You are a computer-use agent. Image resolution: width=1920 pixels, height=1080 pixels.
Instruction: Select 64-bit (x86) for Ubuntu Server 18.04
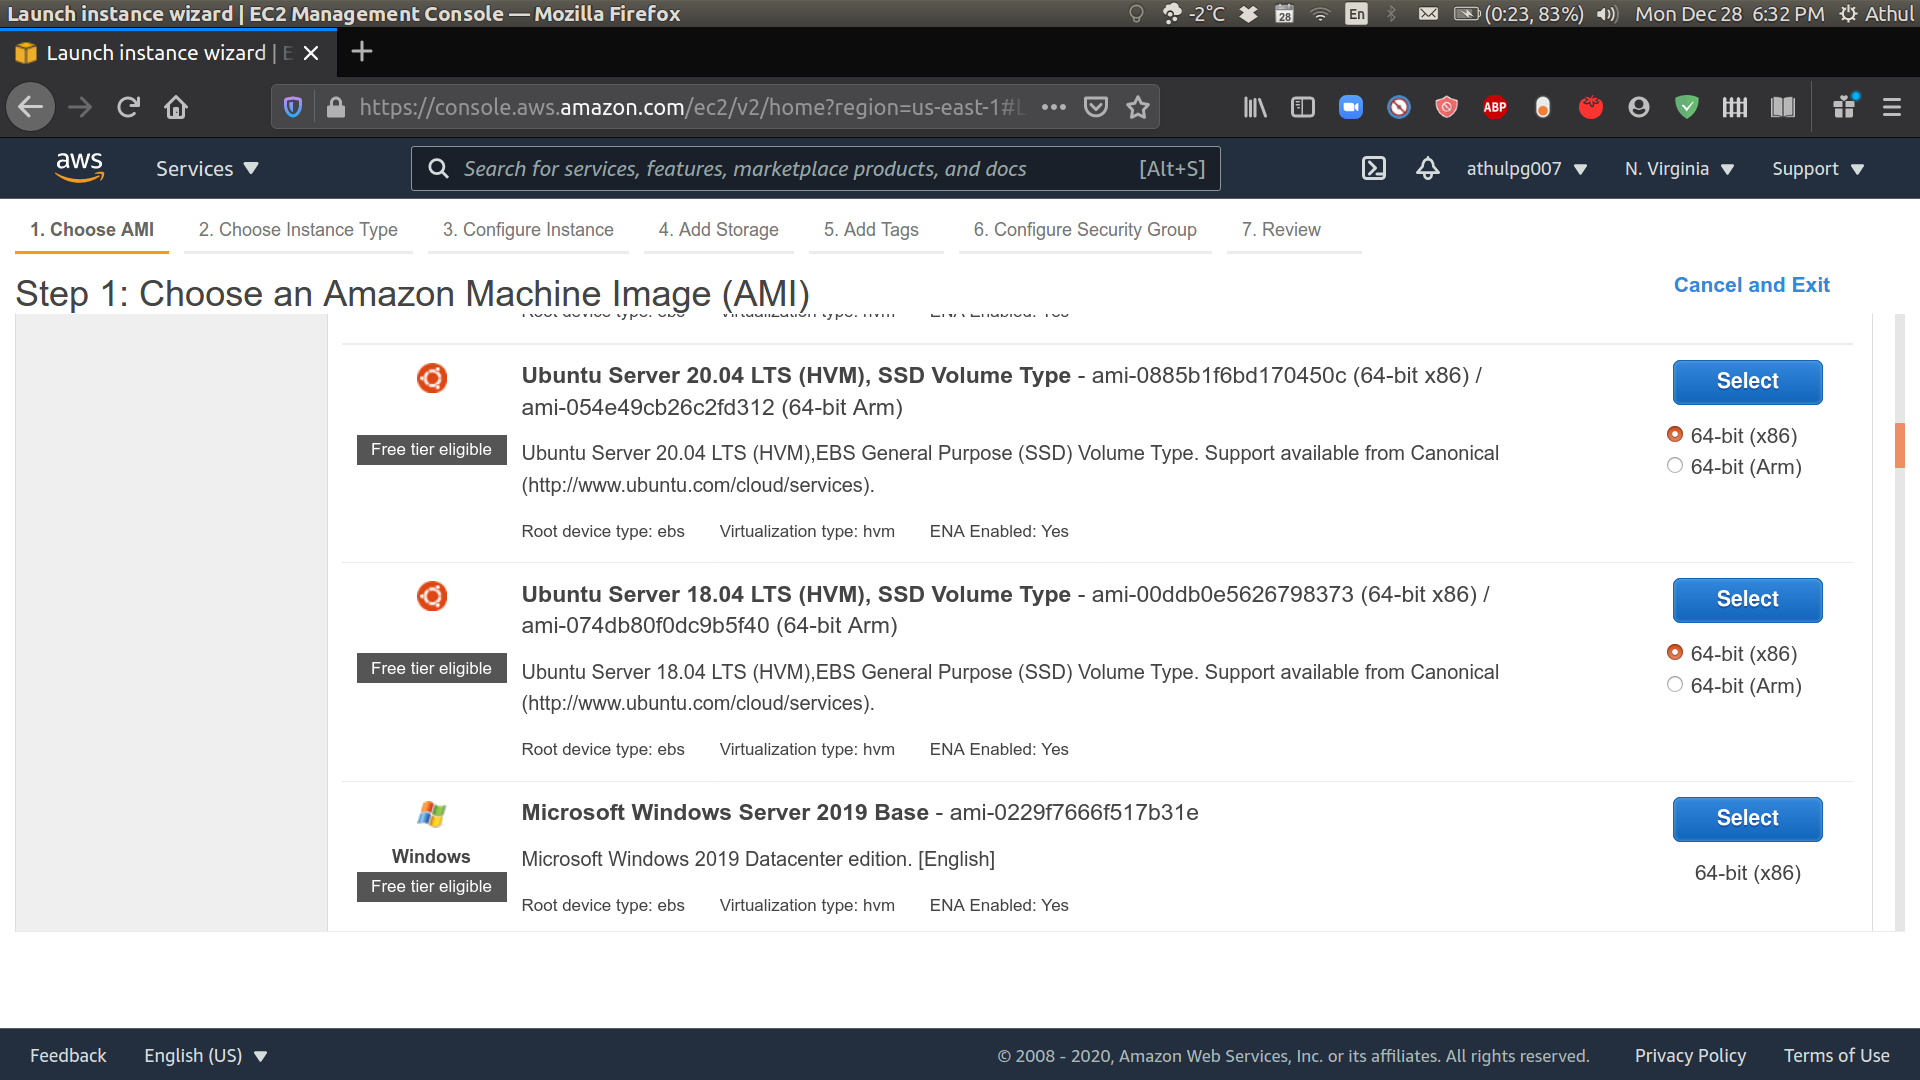coord(1675,652)
